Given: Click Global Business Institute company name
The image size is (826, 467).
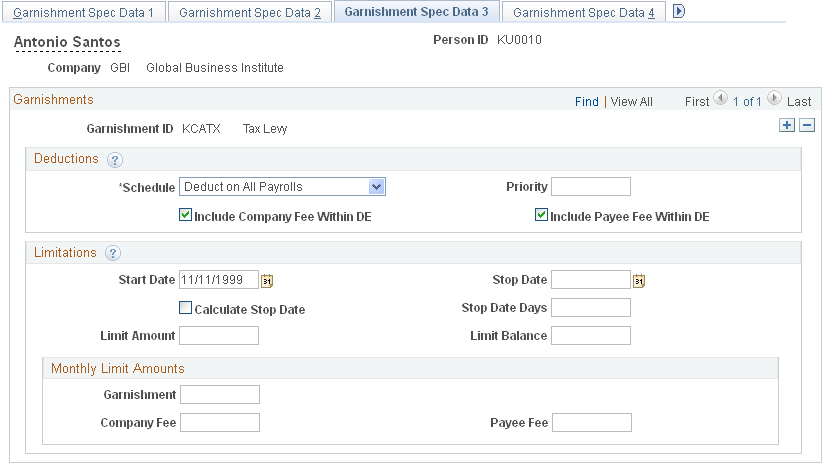Looking at the screenshot, I should (215, 68).
